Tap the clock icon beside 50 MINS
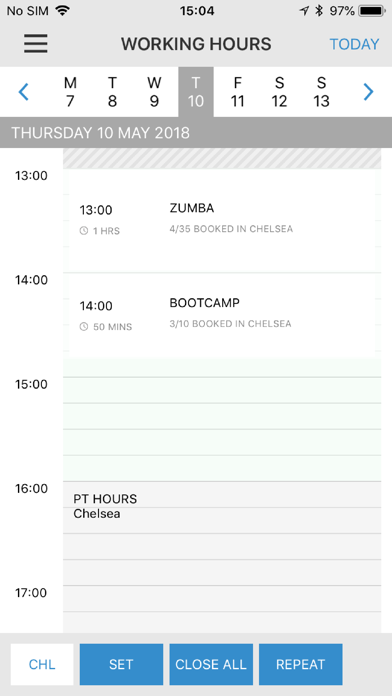Image resolution: width=392 pixels, height=696 pixels. click(x=83, y=327)
